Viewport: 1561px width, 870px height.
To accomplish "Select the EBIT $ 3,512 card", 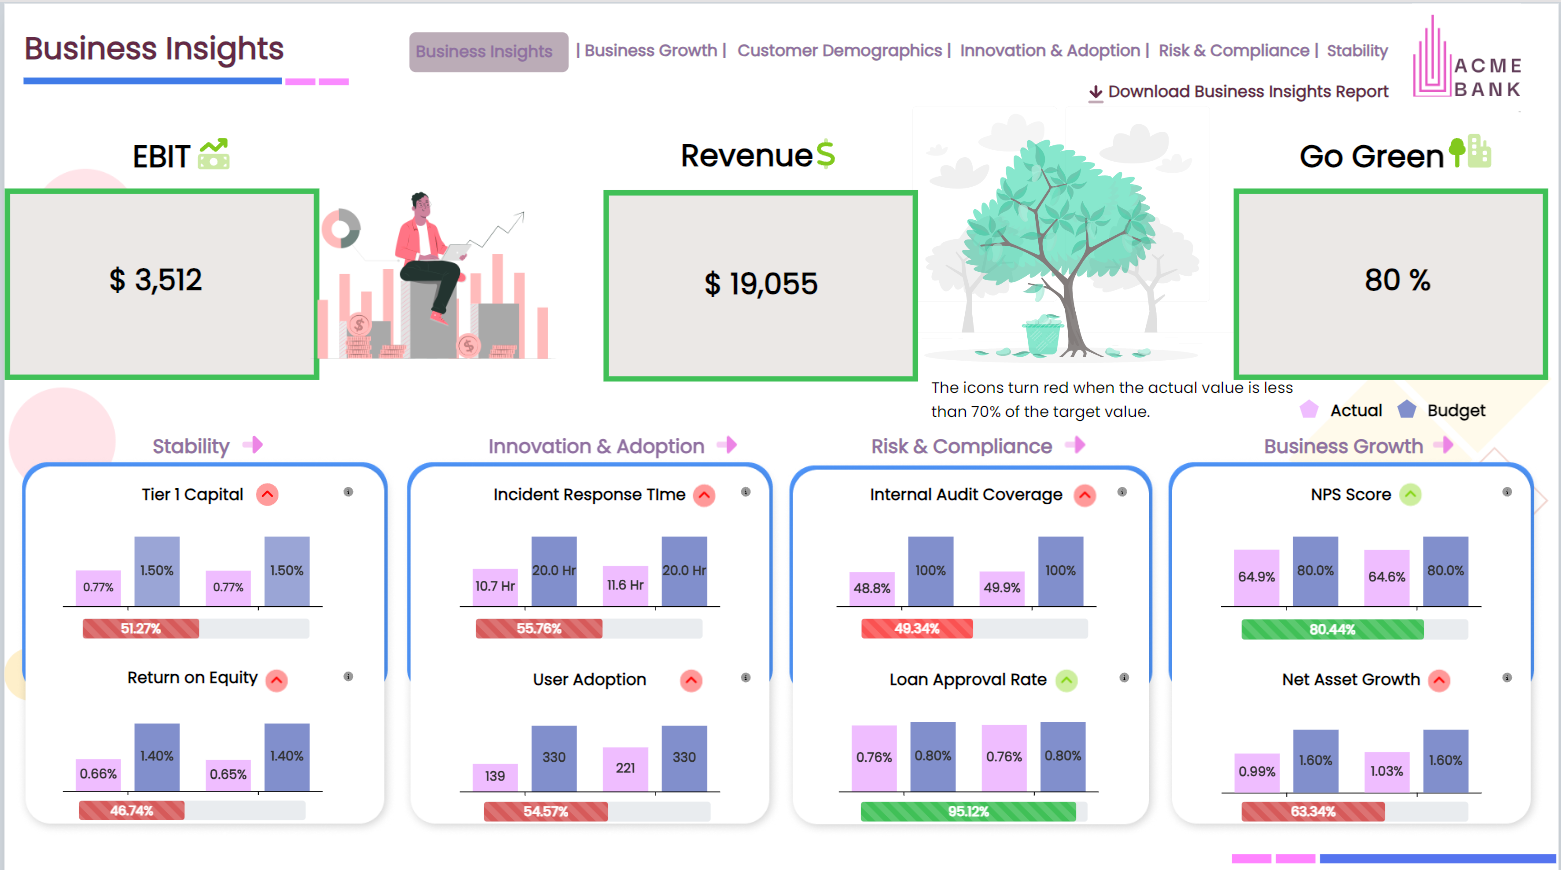I will 162,284.
